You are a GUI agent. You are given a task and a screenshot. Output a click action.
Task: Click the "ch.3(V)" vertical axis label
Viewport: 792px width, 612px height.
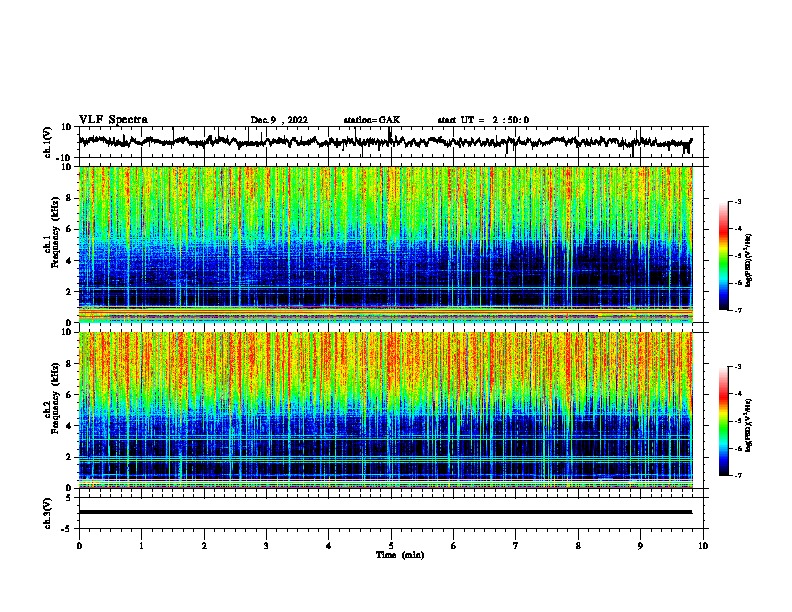[x=48, y=513]
